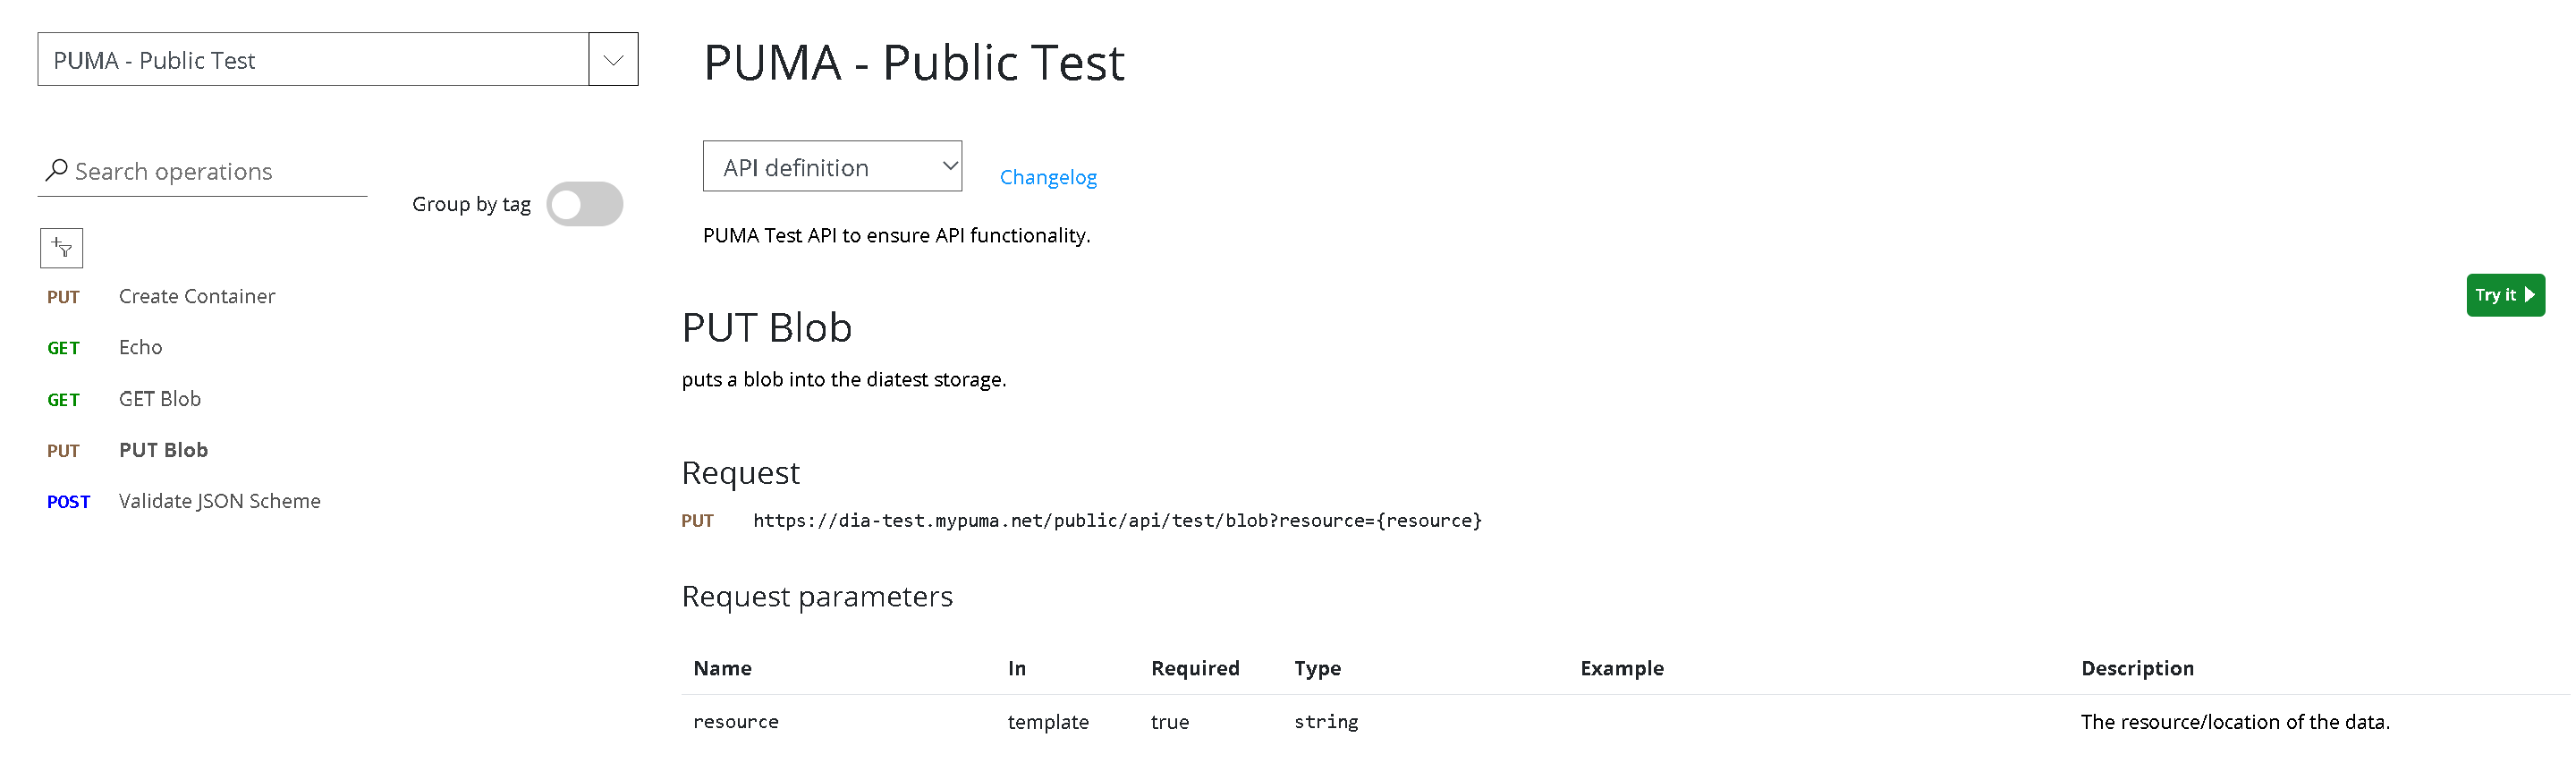
Task: Toggle the Group by tag switch
Action: (x=584, y=204)
